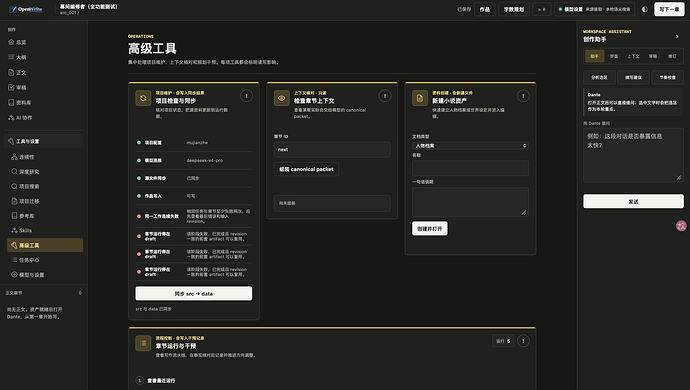Click the 创建并打开 button

pos(429,229)
